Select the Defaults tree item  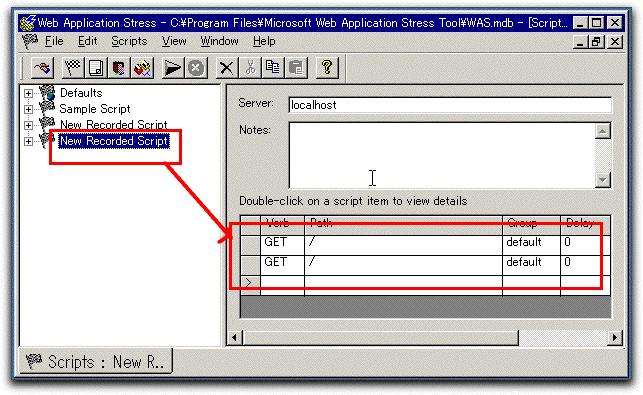tap(81, 93)
